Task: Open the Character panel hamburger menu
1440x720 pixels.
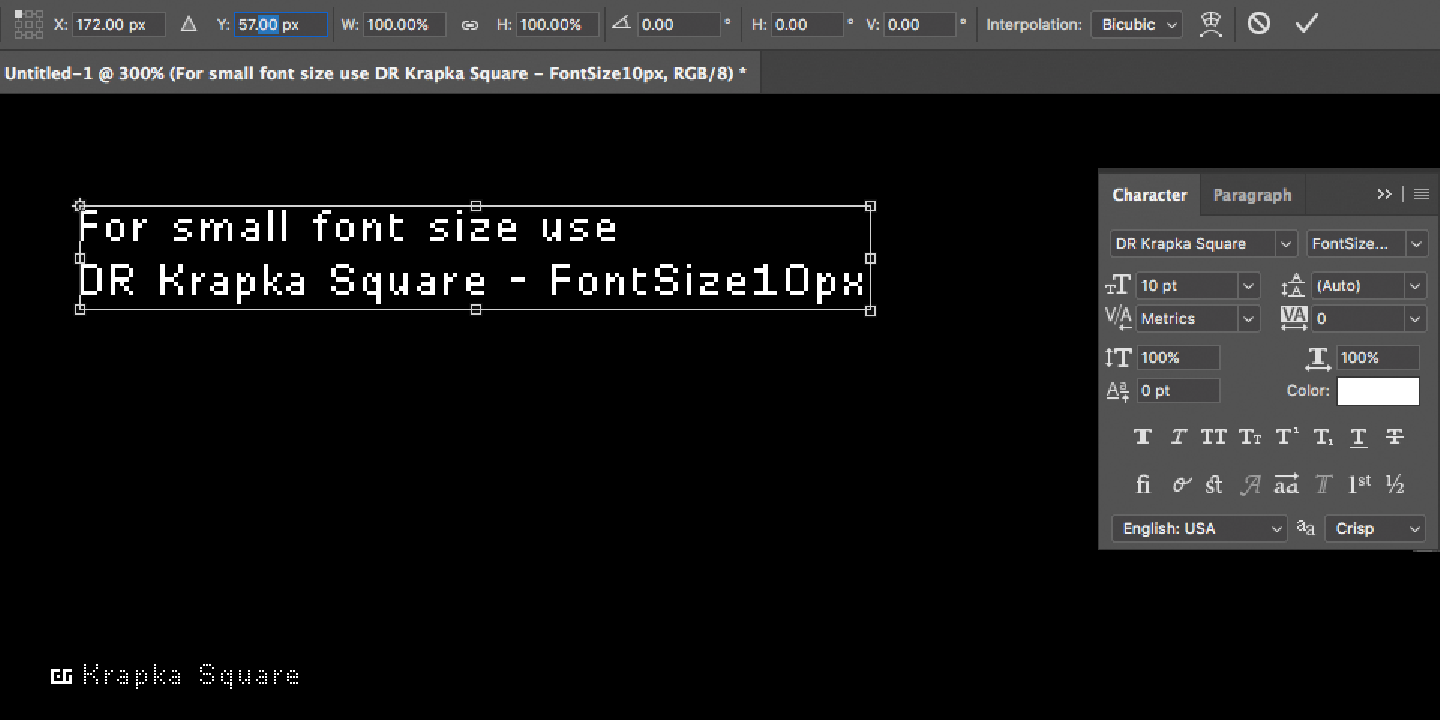Action: coord(1421,194)
